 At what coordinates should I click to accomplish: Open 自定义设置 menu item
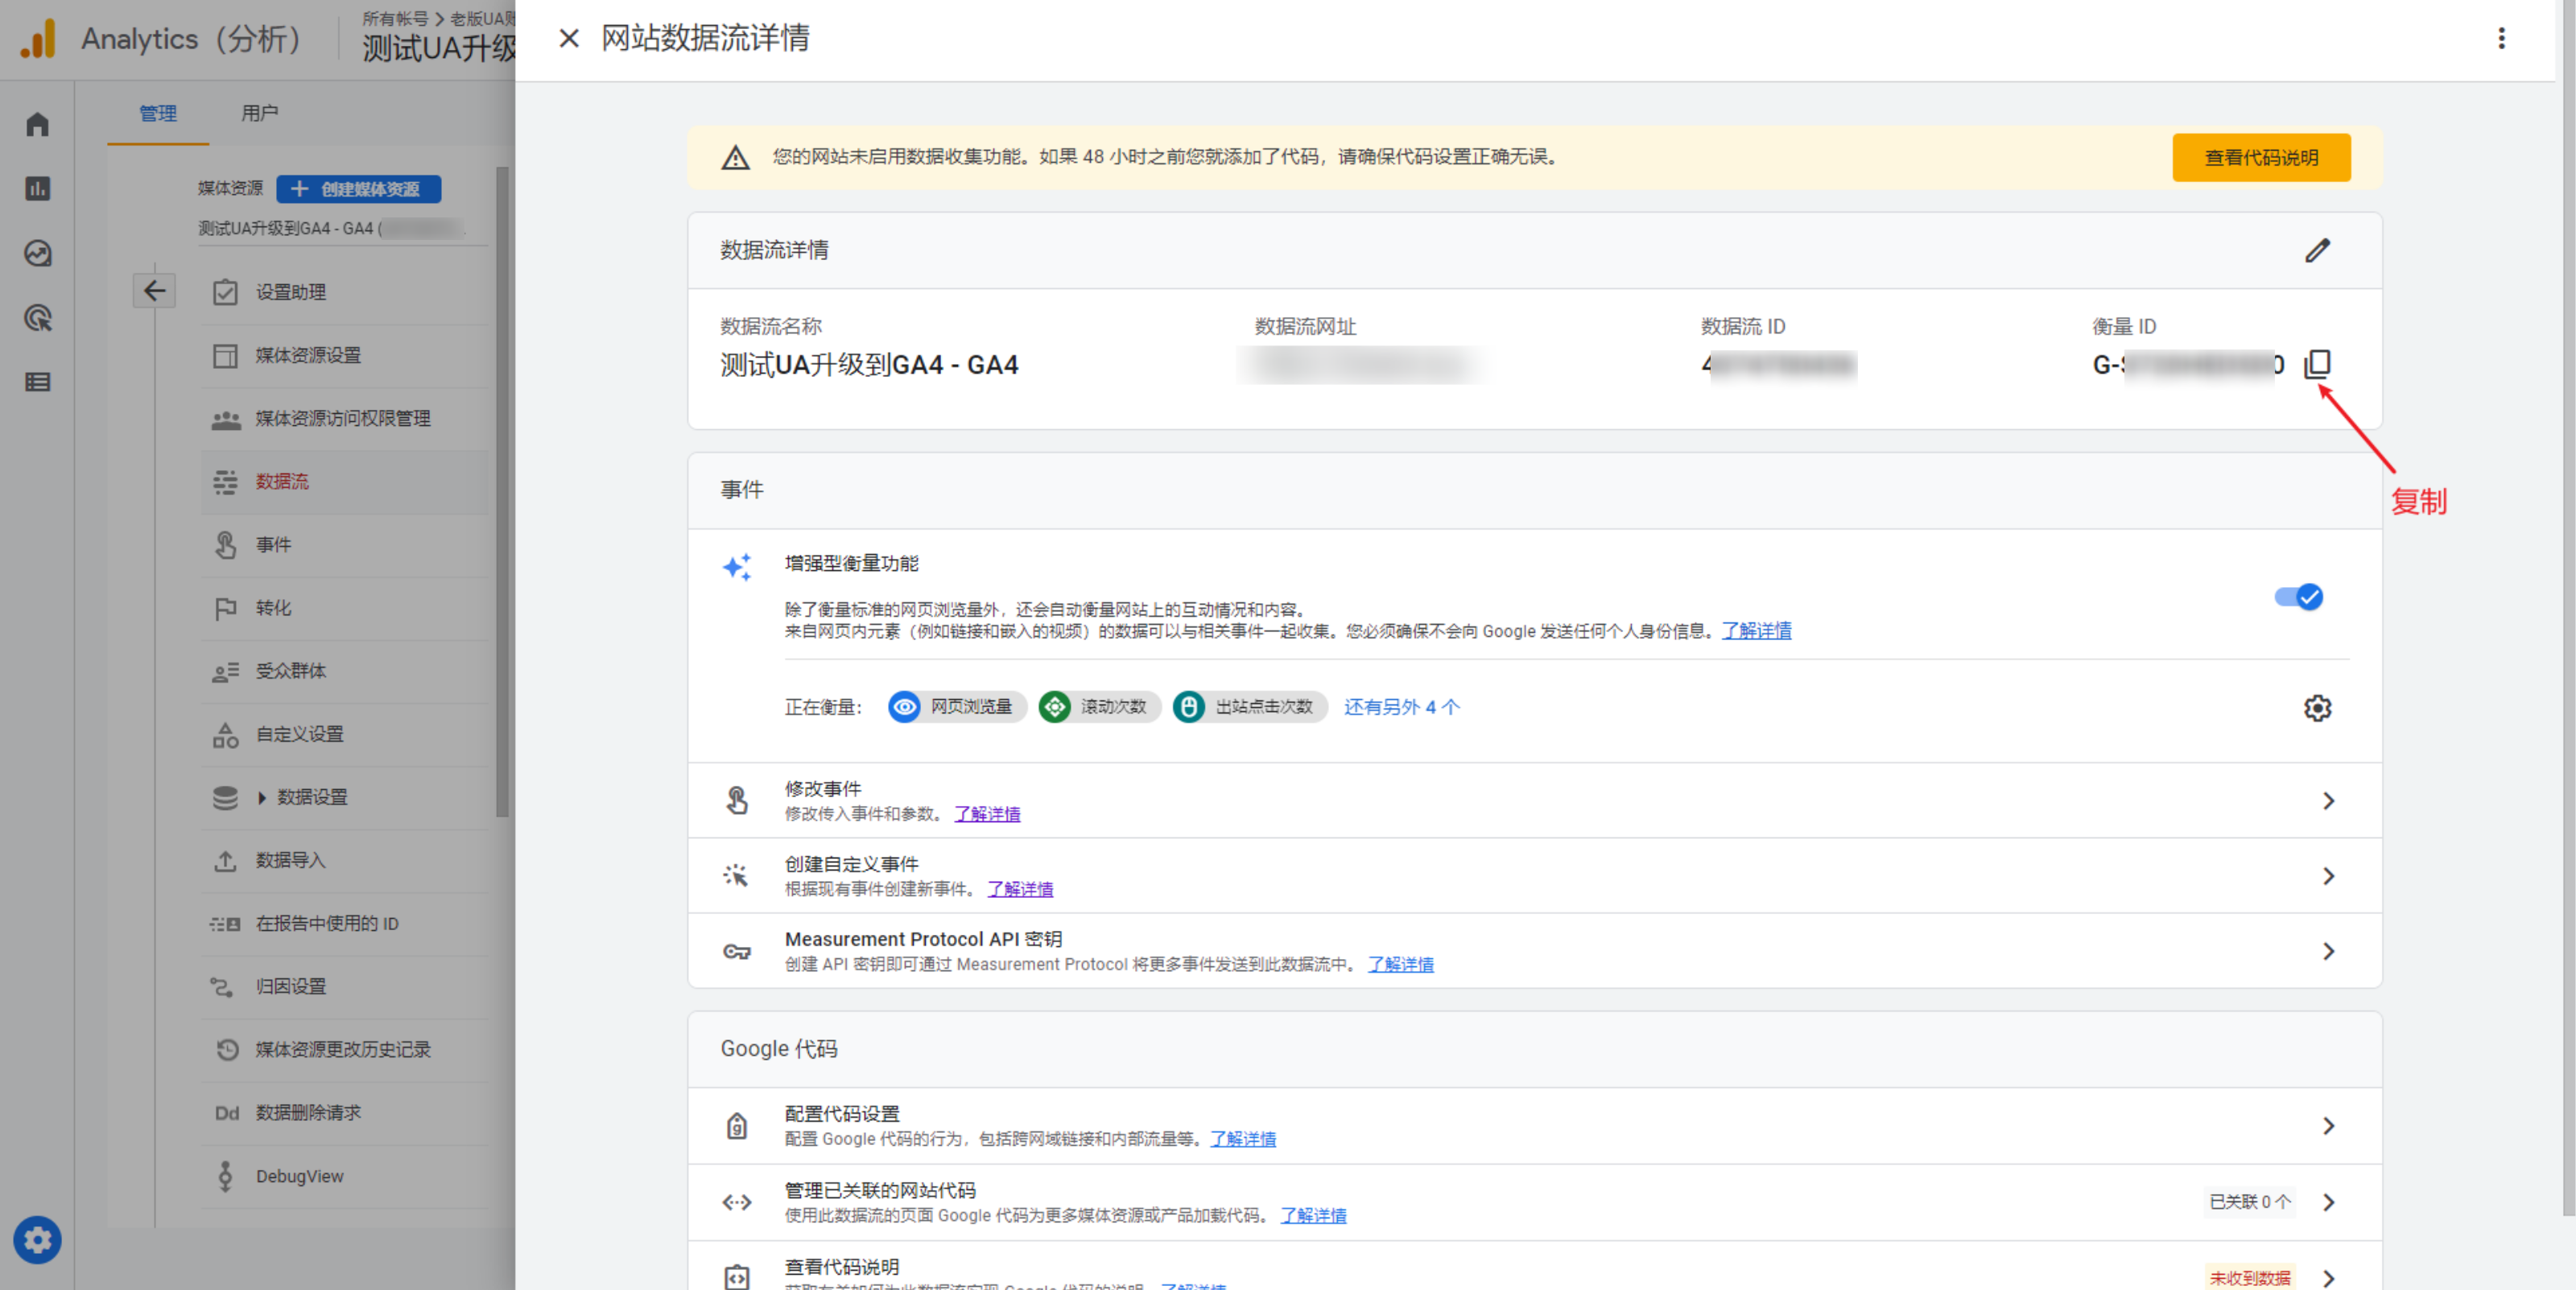click(344, 734)
